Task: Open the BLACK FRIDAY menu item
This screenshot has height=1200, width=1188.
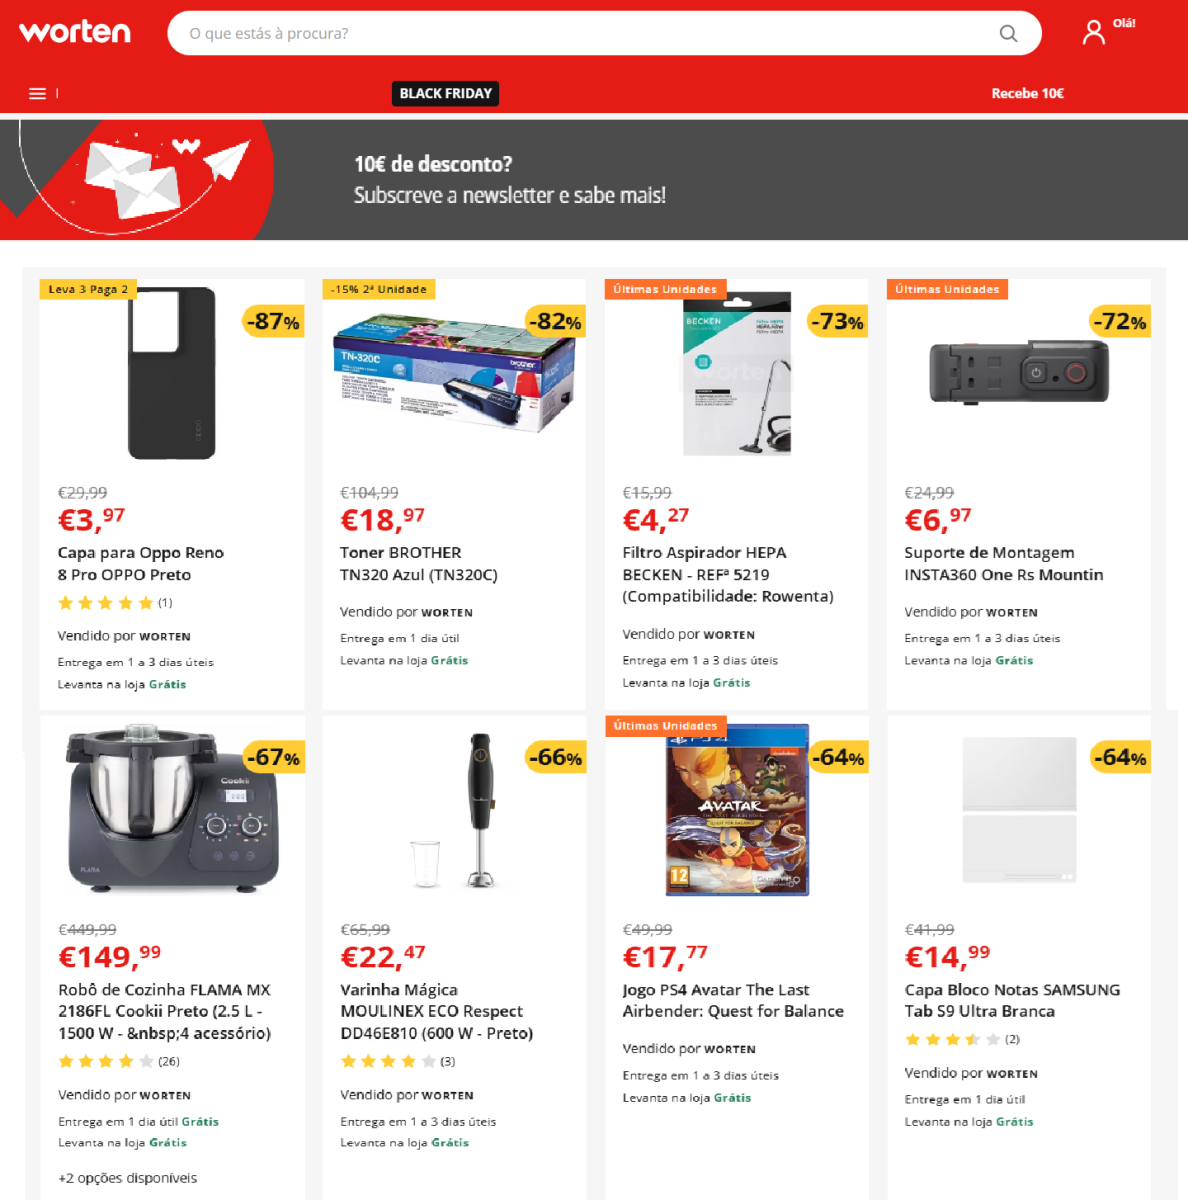Action: (x=445, y=93)
